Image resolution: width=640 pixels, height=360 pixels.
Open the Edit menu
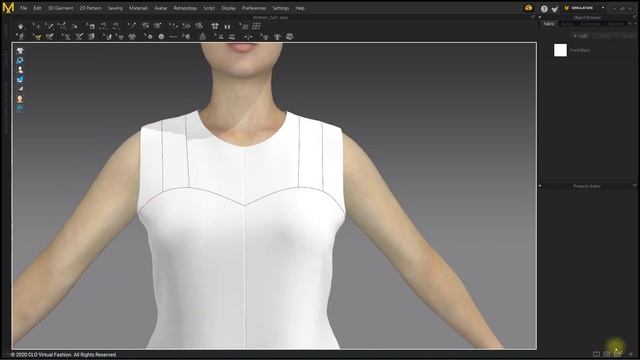pyautogui.click(x=37, y=8)
